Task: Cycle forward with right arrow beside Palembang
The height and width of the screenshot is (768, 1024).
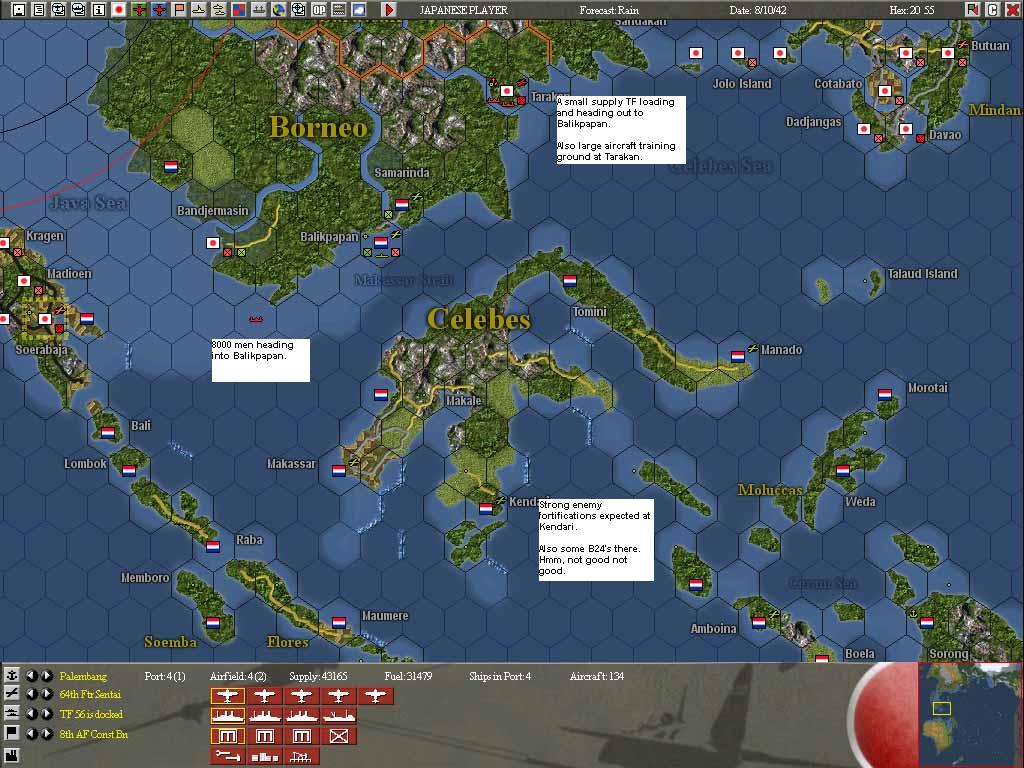Action: coord(47,676)
